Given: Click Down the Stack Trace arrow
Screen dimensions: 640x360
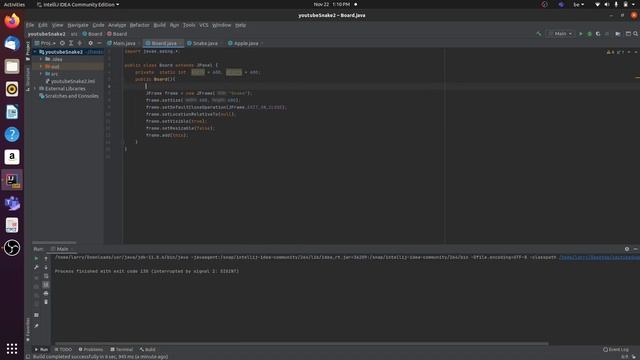Looking at the screenshot, I should (x=46, y=267).
